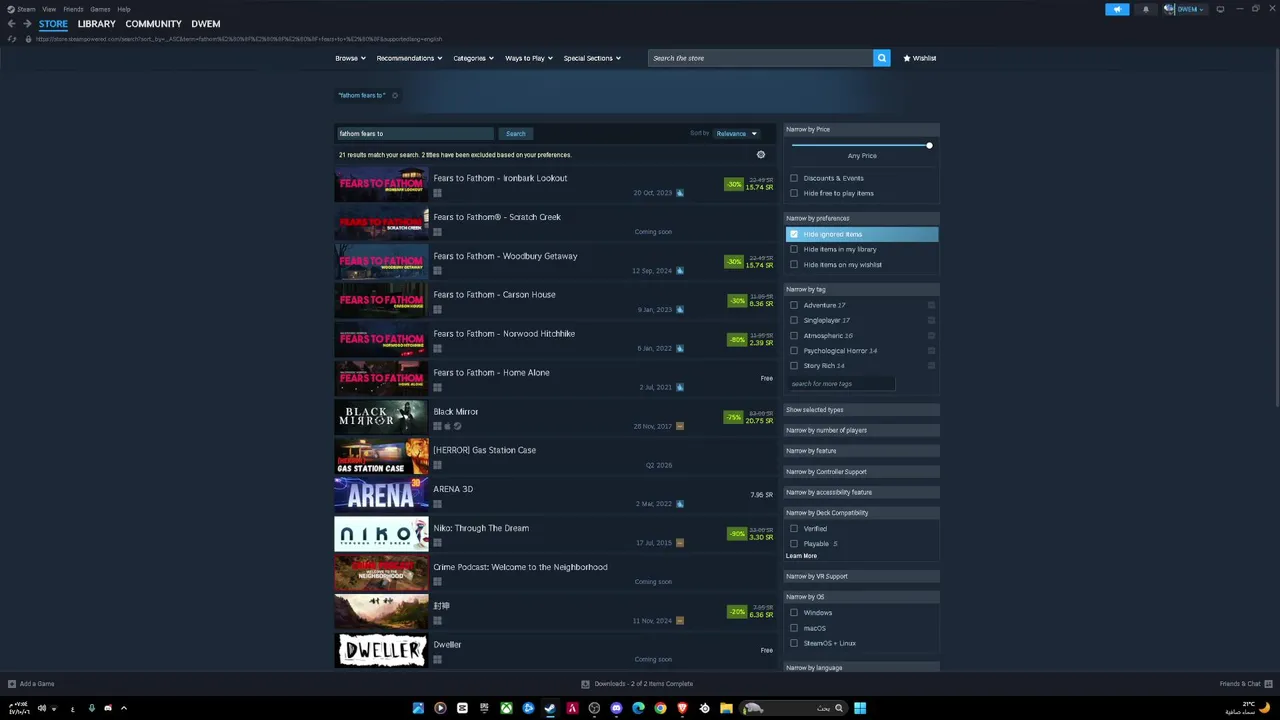The height and width of the screenshot is (720, 1280).
Task: Filter by Adventure tag checkbox
Action: (x=794, y=305)
